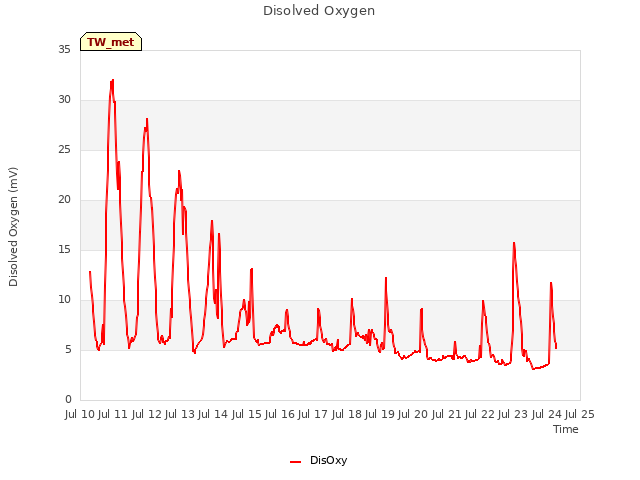Click the red DisOxy legend line swatch
The width and height of the screenshot is (640, 480).
pos(296,462)
